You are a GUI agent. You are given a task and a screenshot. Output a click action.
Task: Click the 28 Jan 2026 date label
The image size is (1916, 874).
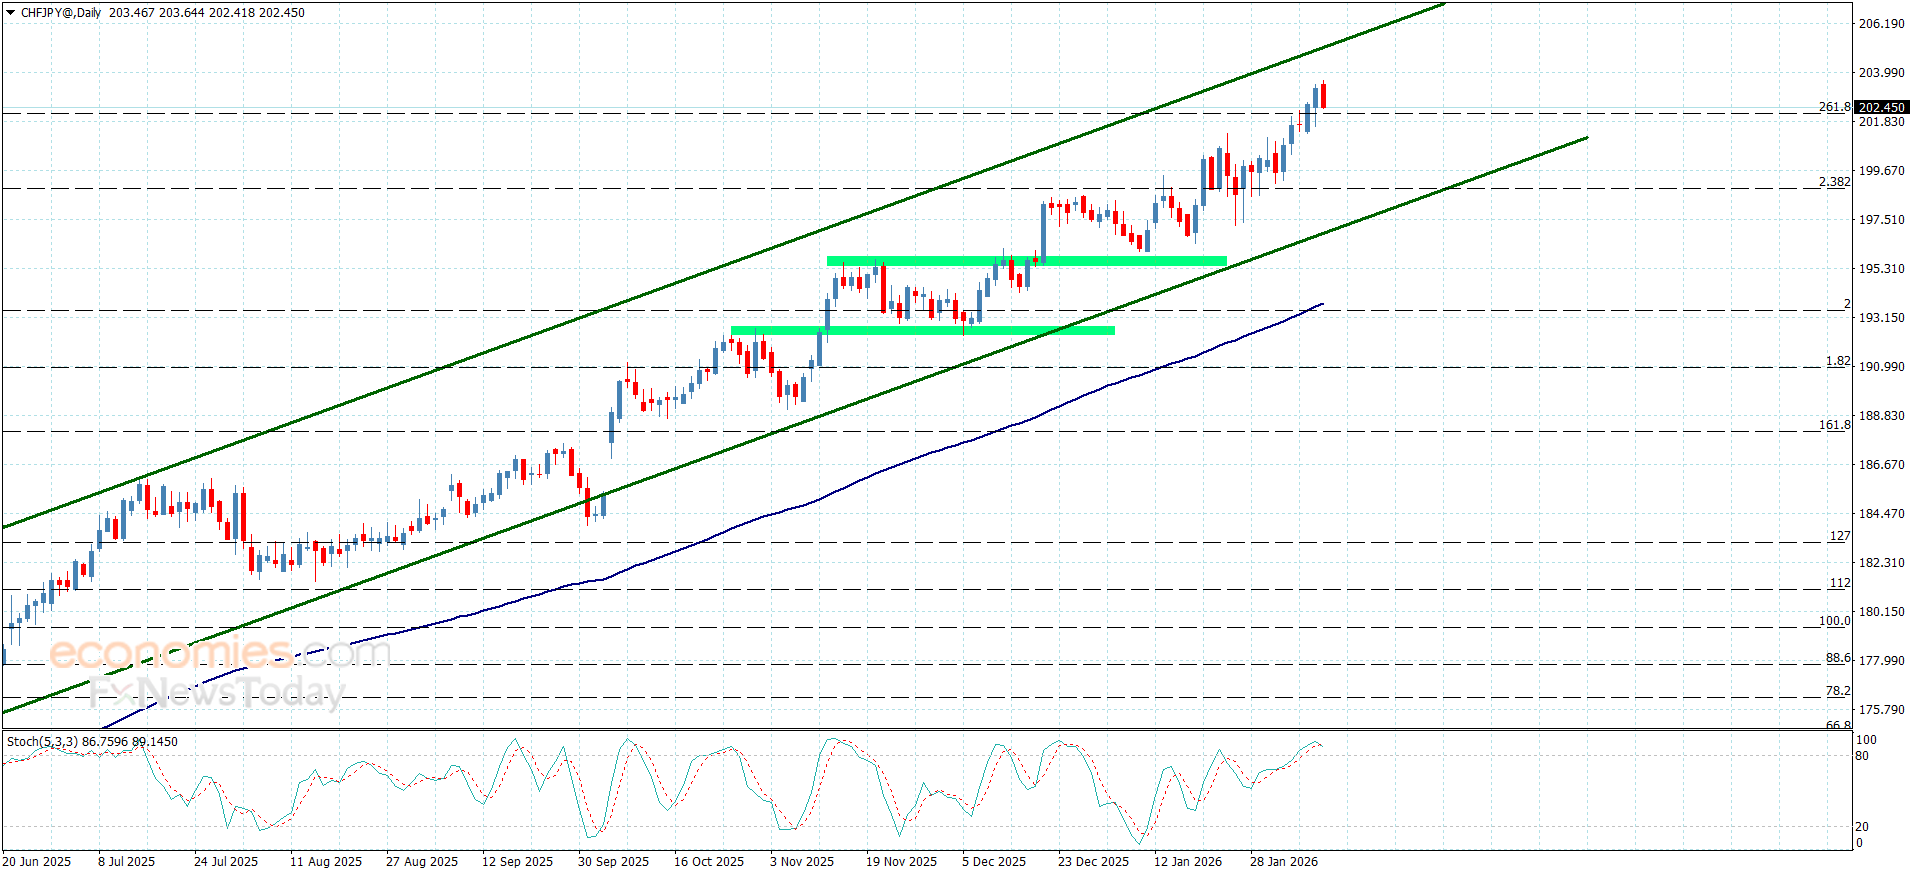(x=1284, y=862)
